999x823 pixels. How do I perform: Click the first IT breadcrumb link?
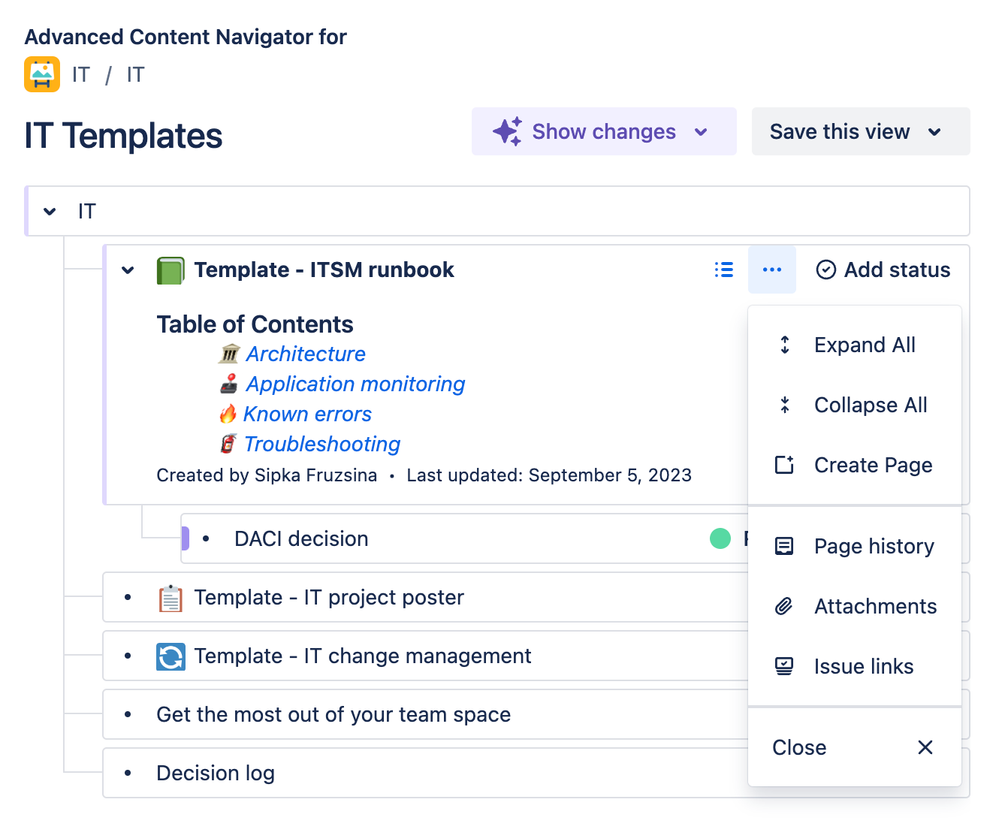(80, 75)
